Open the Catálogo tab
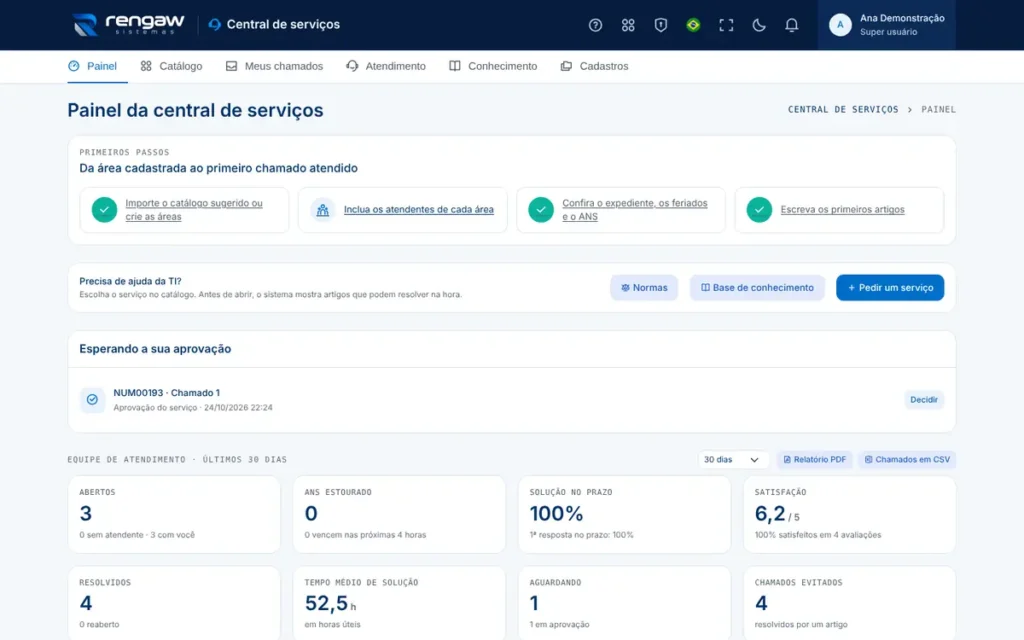The width and height of the screenshot is (1024, 640). coord(171,66)
